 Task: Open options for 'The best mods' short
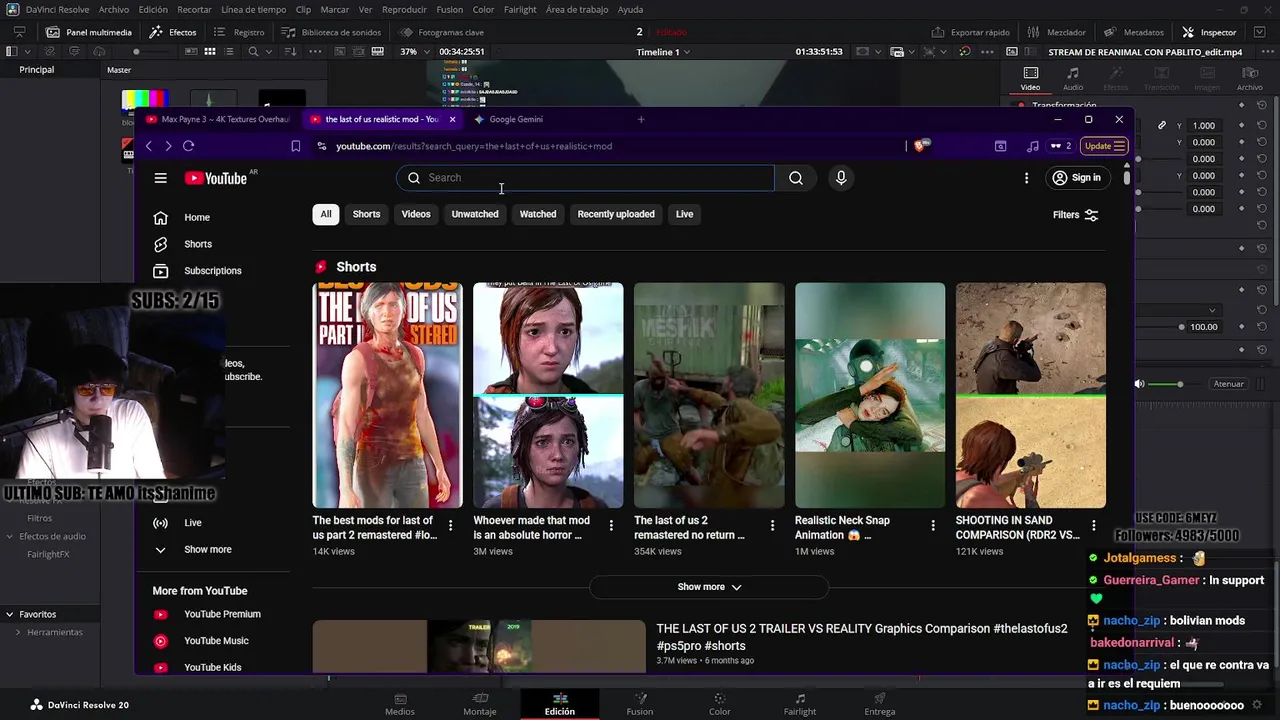[x=451, y=525]
